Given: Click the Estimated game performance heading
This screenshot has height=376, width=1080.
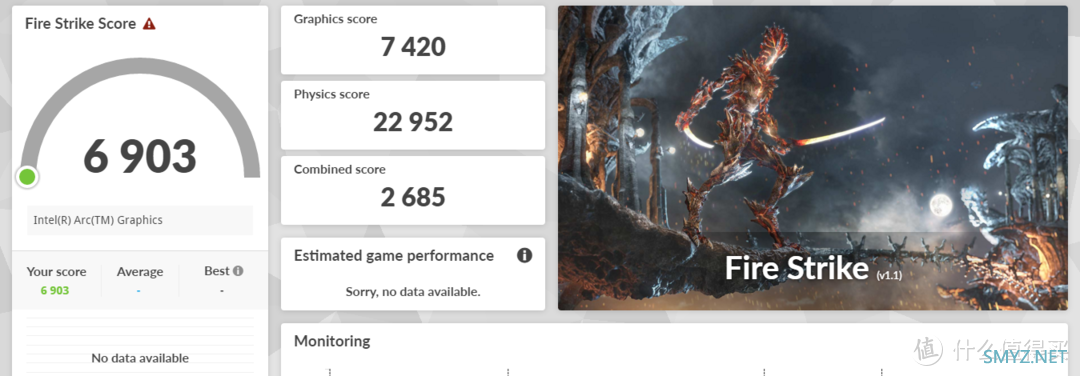Looking at the screenshot, I should (394, 255).
